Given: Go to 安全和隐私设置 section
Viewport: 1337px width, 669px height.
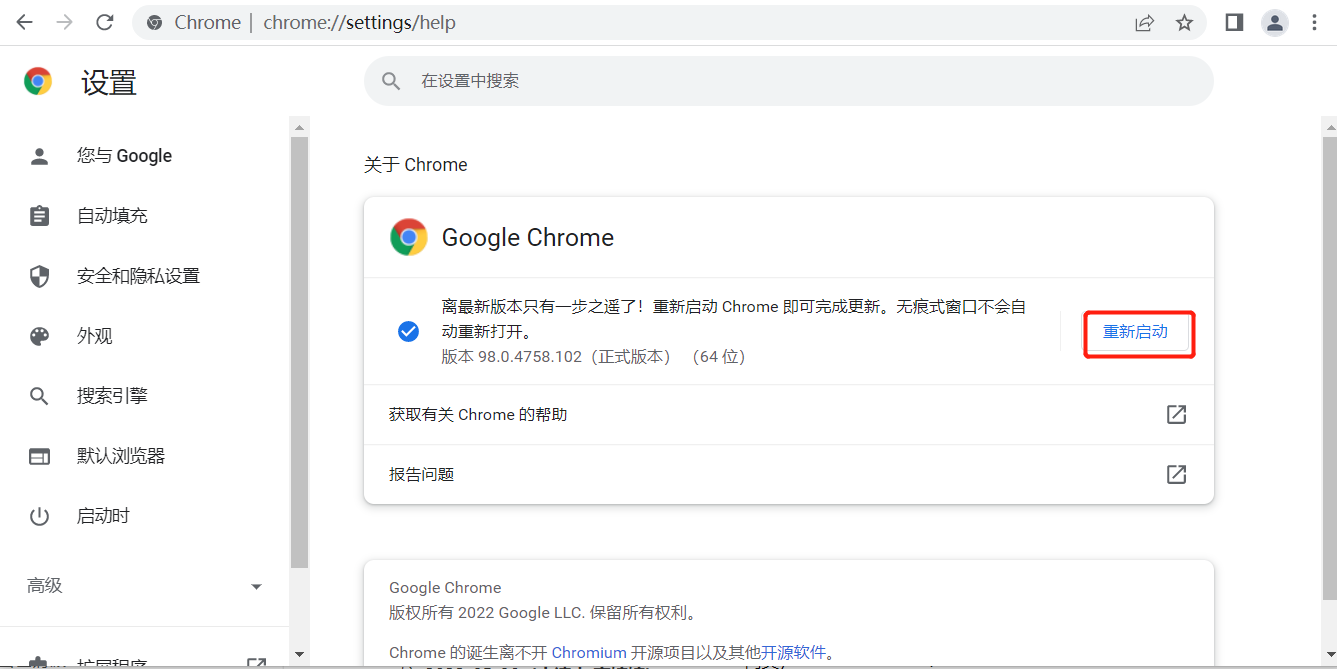Looking at the screenshot, I should click(x=145, y=276).
